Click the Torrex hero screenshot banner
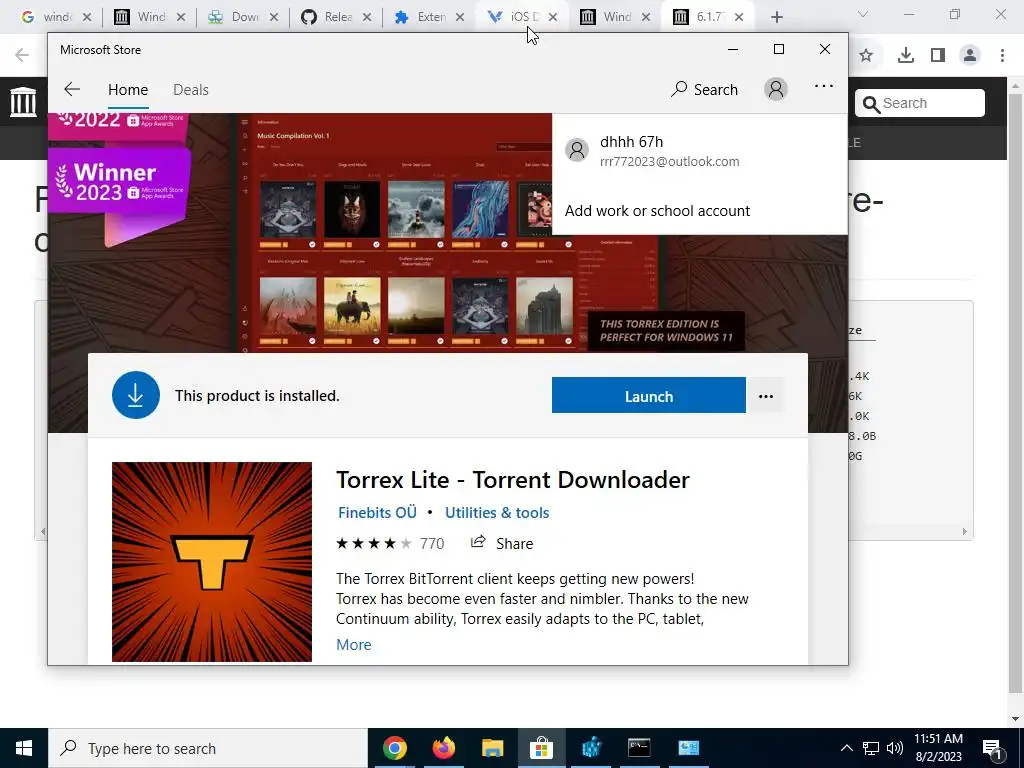This screenshot has height=768, width=1024. (x=448, y=232)
